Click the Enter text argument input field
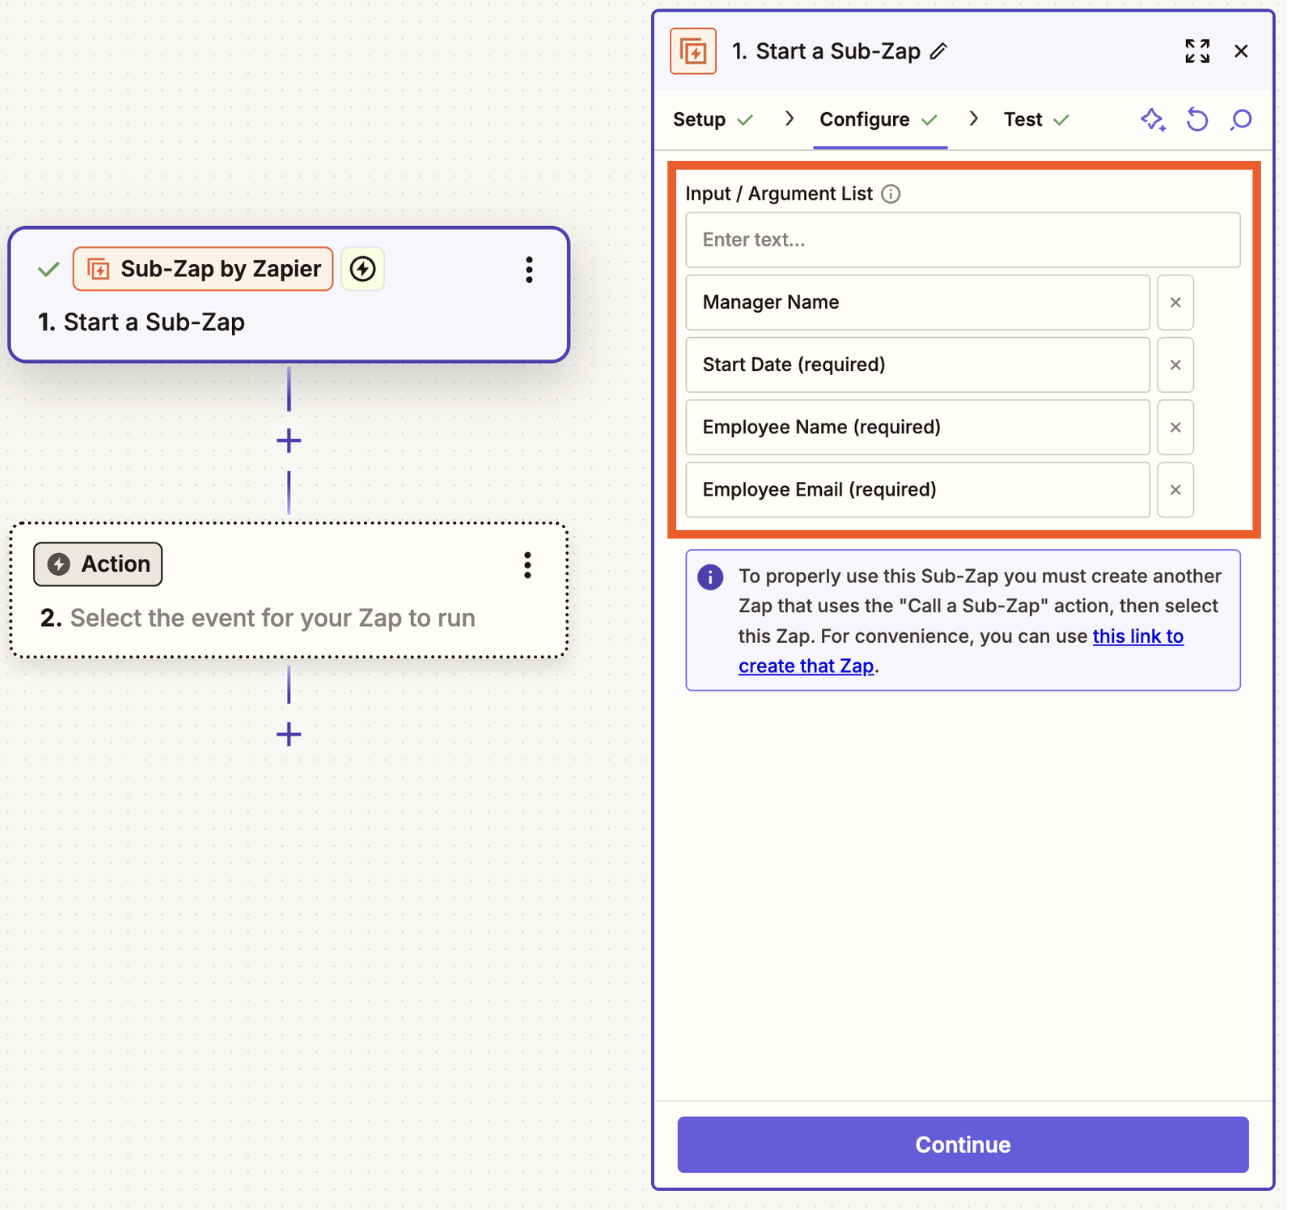1290x1210 pixels. coord(963,240)
